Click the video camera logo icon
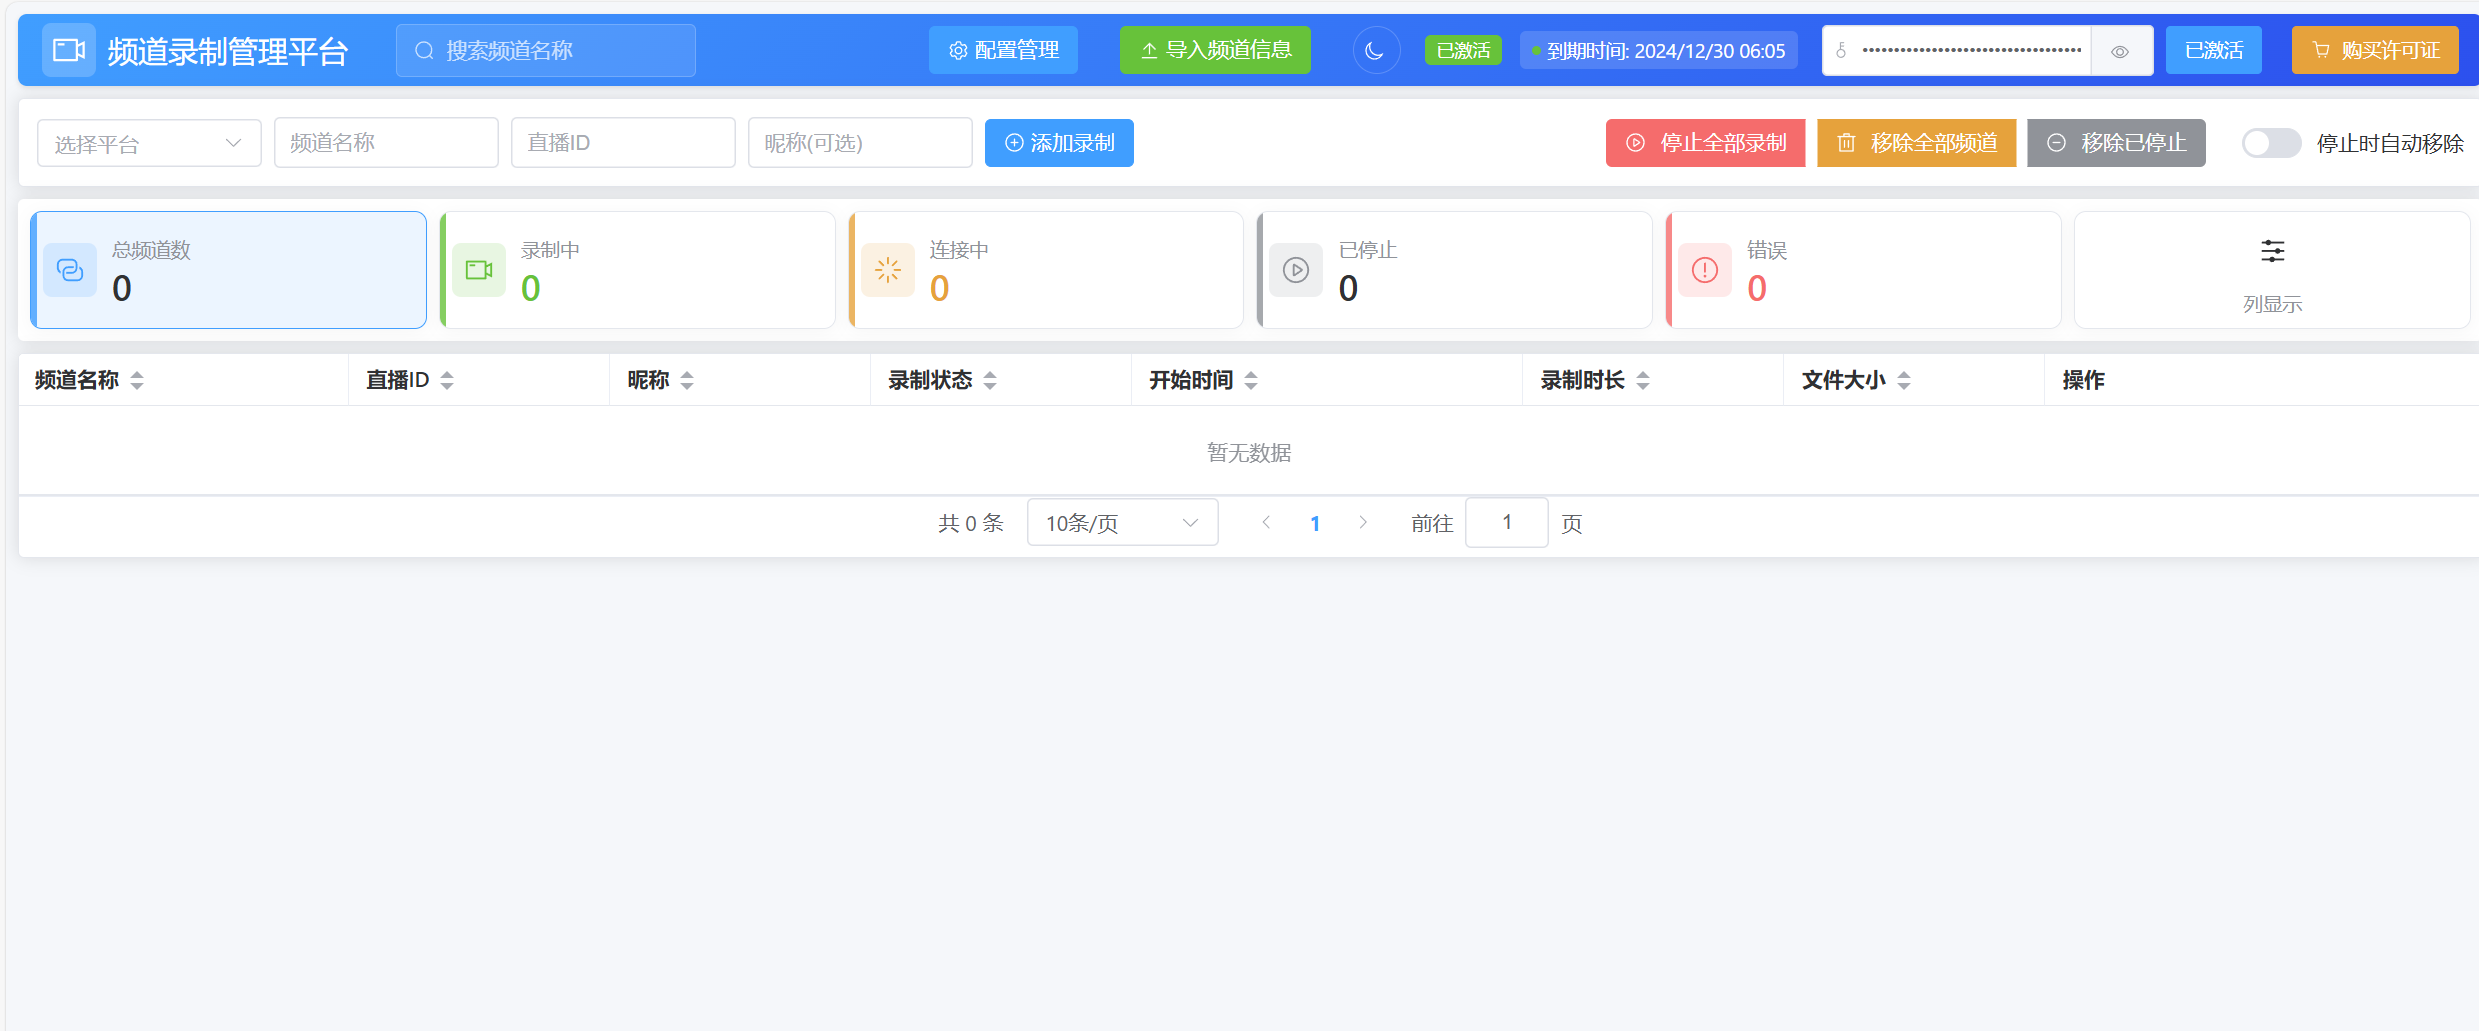 point(68,50)
